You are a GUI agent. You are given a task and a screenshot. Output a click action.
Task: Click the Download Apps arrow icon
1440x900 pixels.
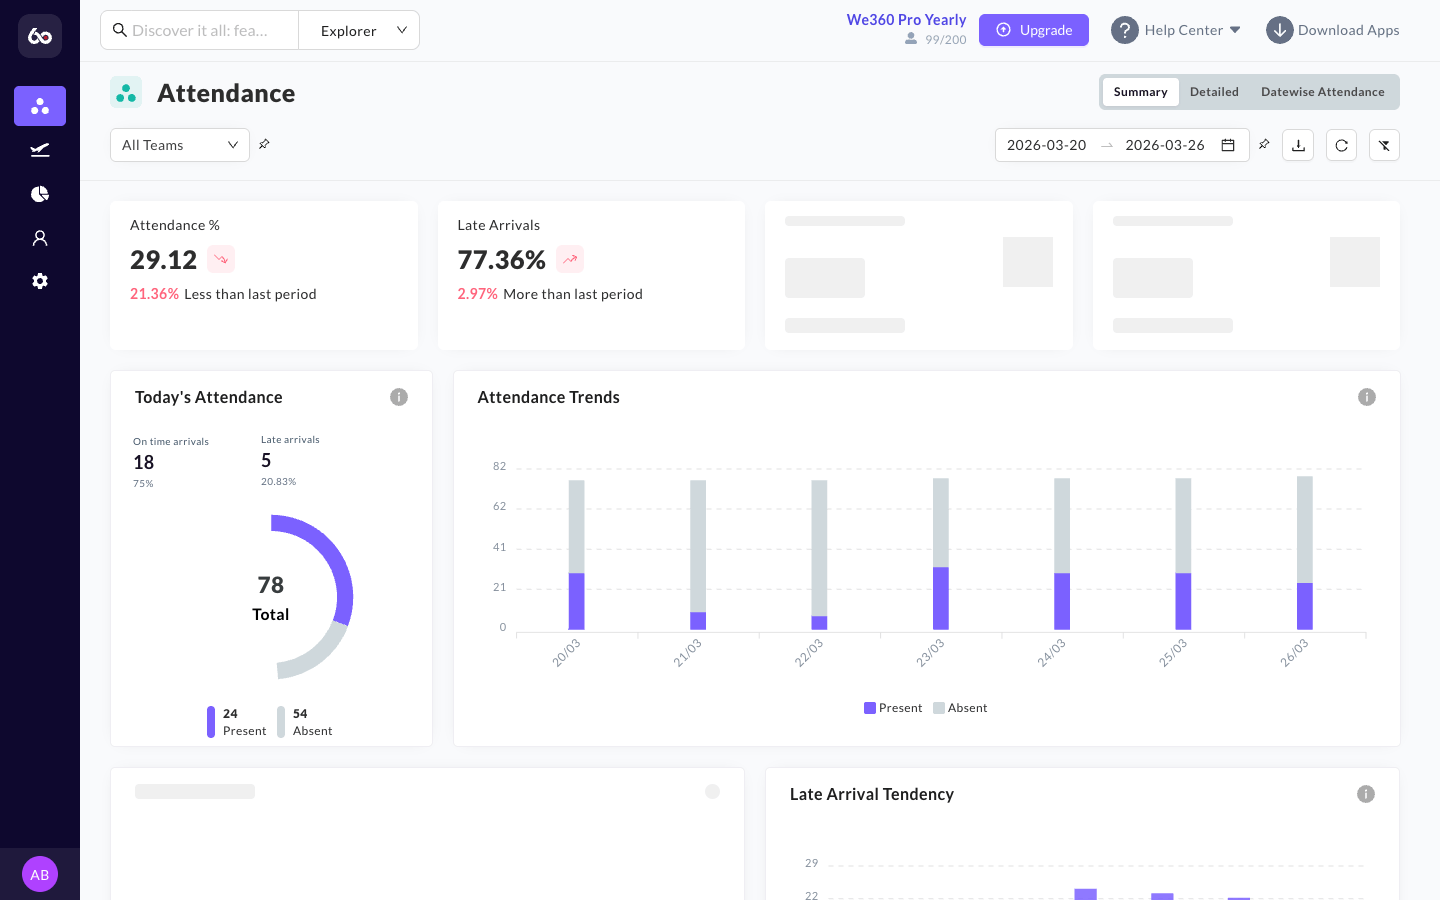1280,30
